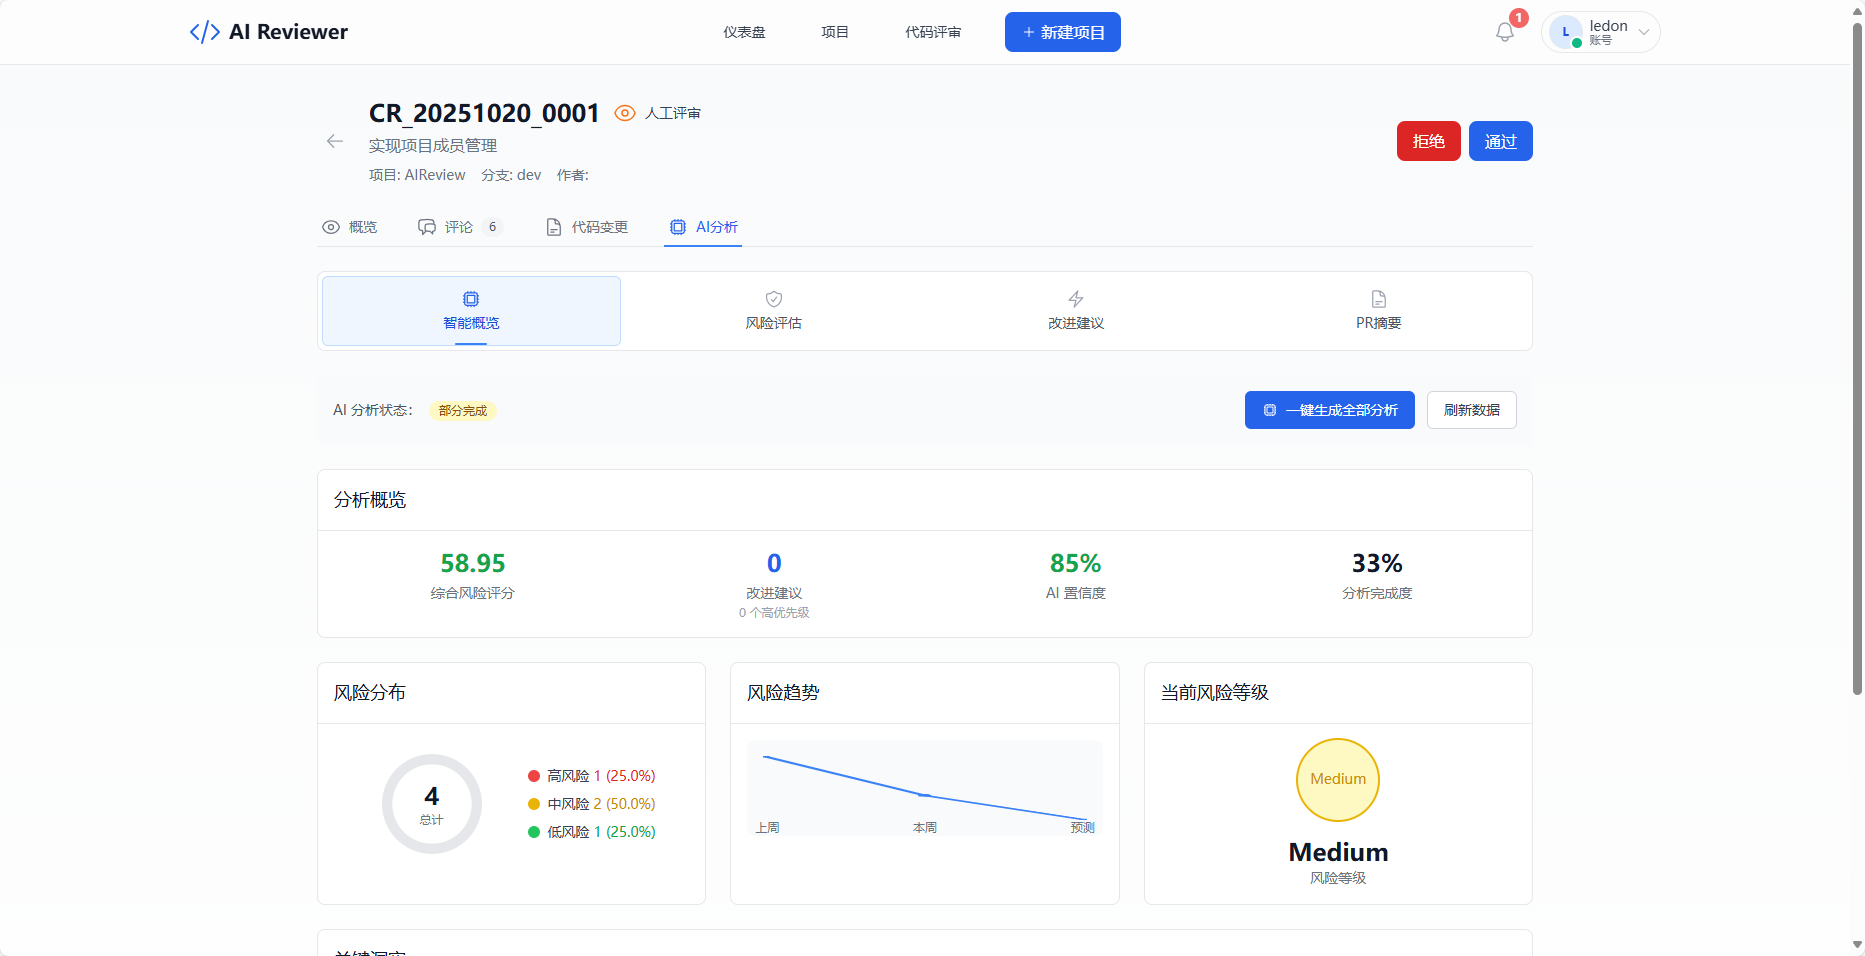Click the 低风险 1 (25.0%) legend text
1865x956 pixels.
(601, 832)
